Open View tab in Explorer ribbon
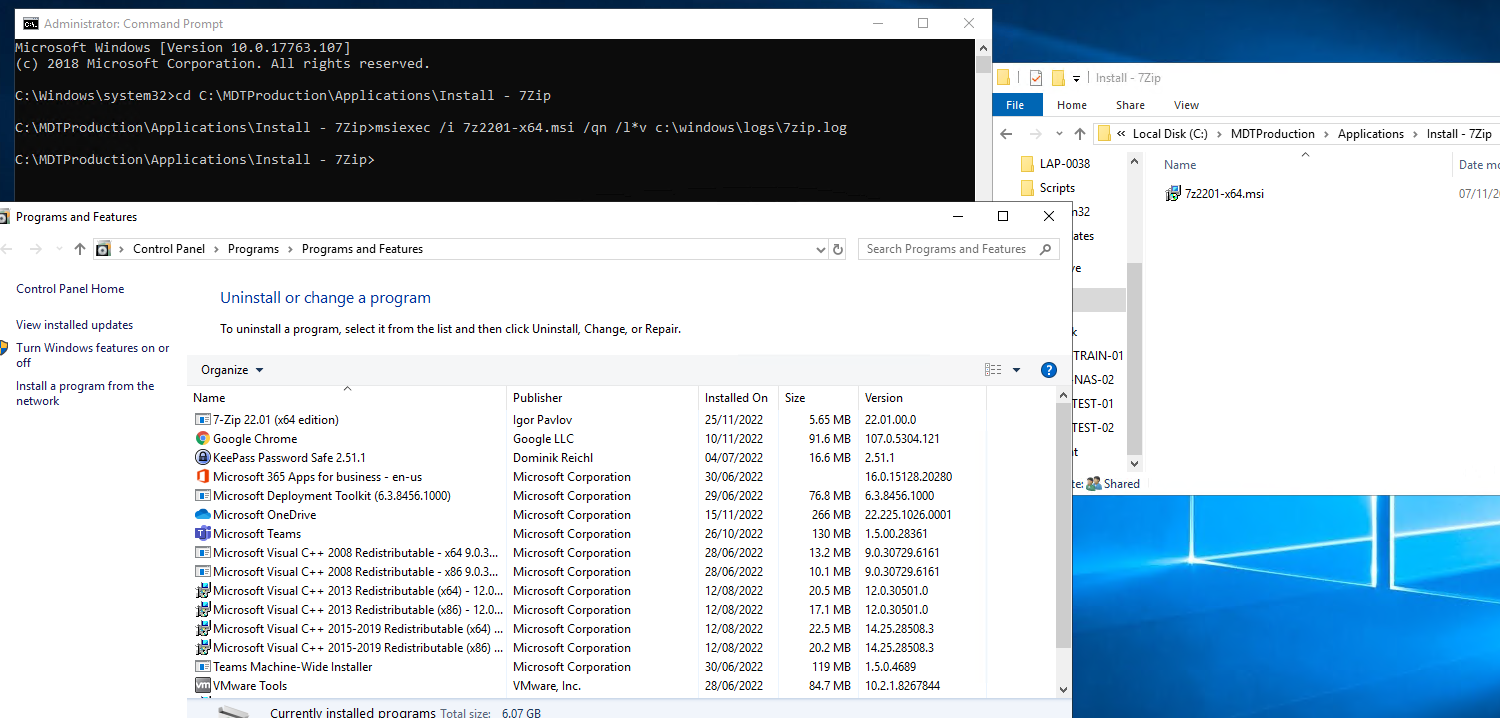Image resolution: width=1500 pixels, height=718 pixels. (1186, 105)
